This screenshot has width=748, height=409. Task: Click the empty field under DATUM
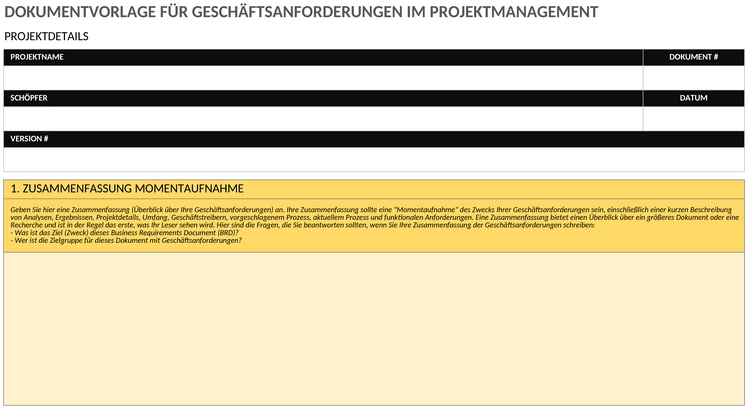click(694, 119)
